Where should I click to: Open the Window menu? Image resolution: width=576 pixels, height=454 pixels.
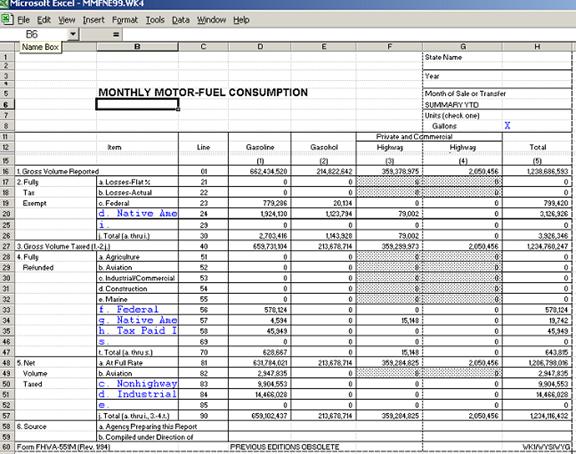click(x=211, y=20)
